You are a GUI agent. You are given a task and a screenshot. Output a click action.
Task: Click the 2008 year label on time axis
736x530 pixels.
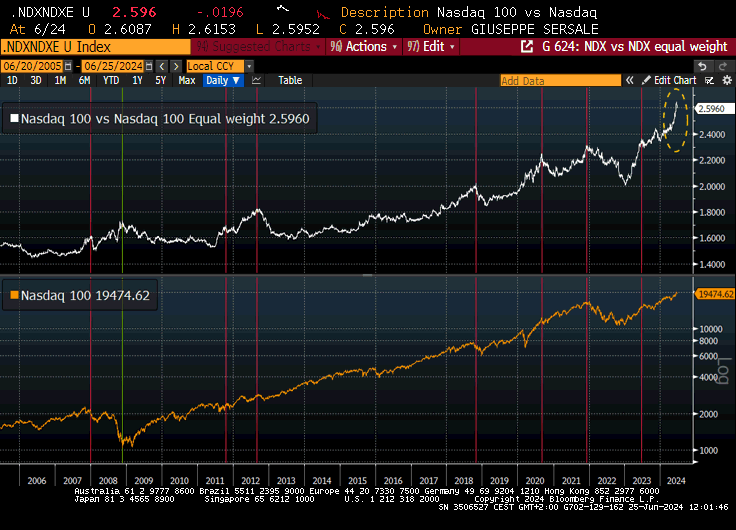click(108, 481)
